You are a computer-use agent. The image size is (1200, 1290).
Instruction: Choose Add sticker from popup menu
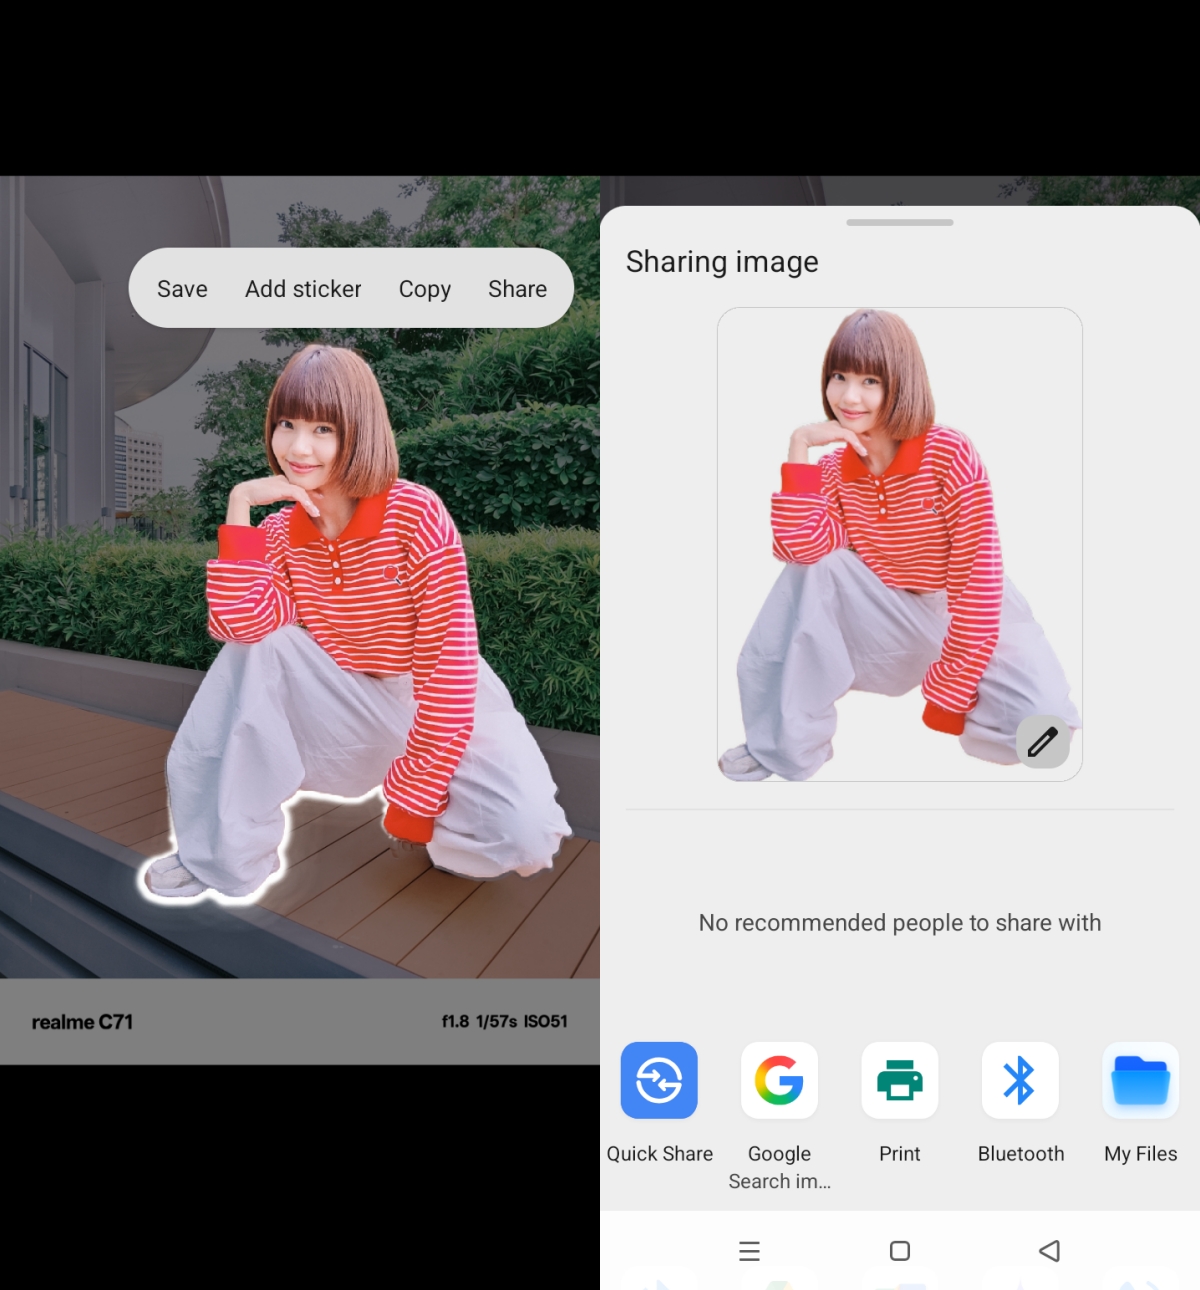[x=303, y=289]
